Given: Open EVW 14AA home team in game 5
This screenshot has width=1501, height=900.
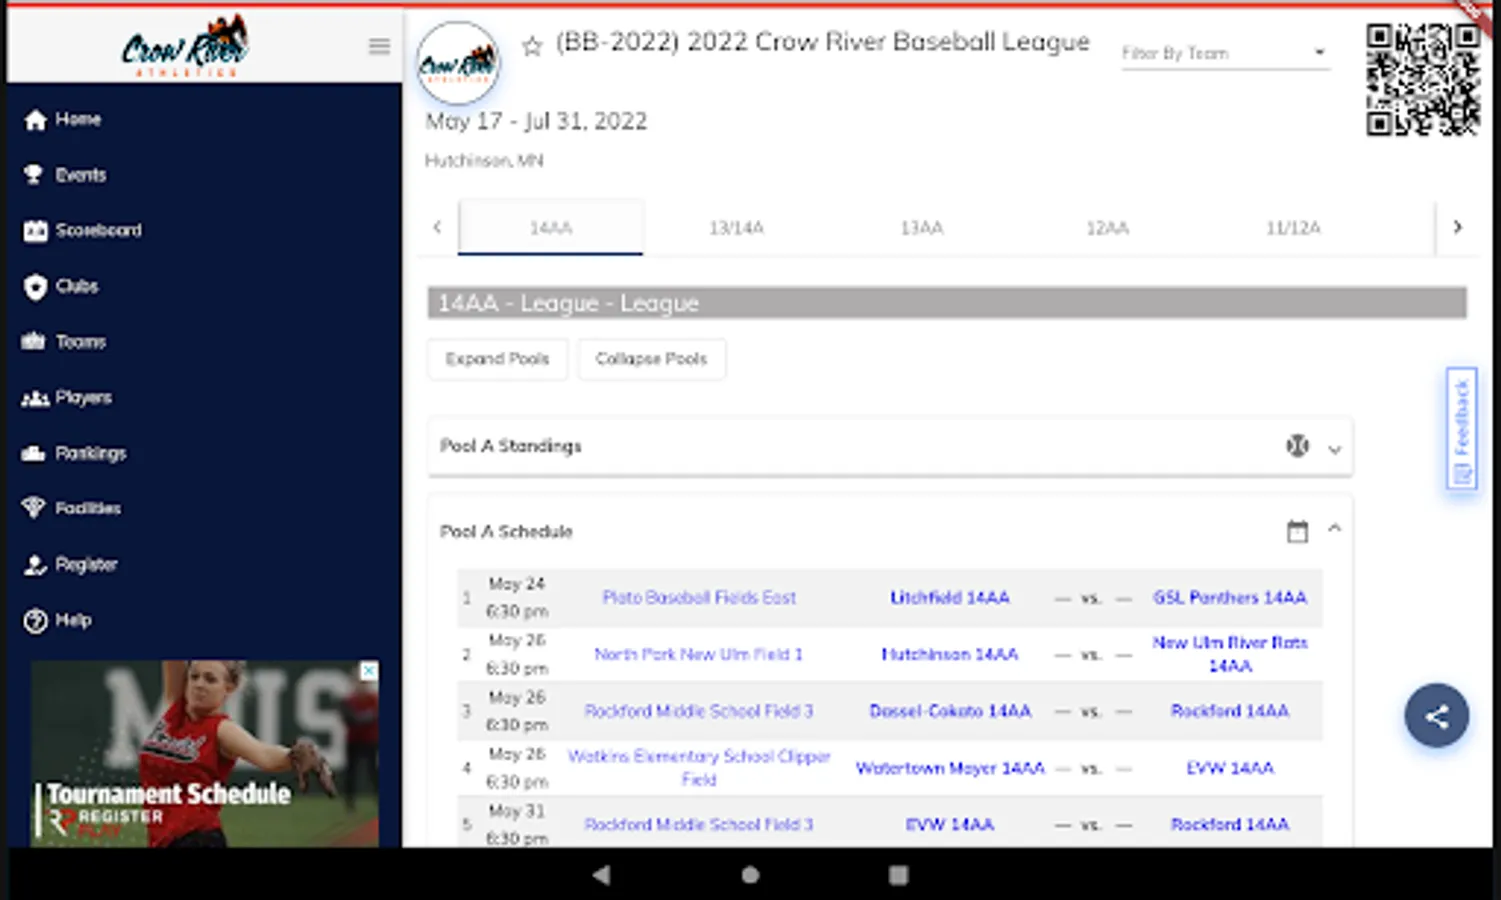Looking at the screenshot, I should click(950, 825).
